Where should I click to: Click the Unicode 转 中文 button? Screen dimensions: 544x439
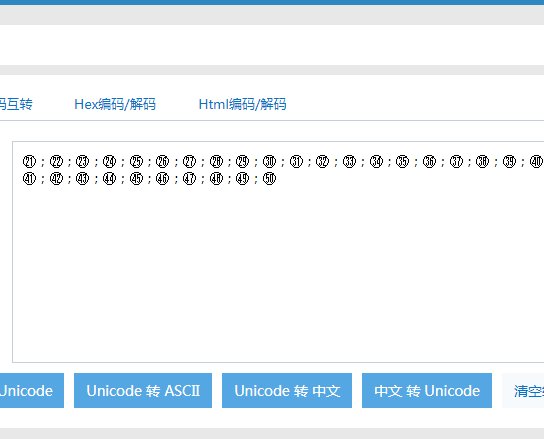click(287, 390)
